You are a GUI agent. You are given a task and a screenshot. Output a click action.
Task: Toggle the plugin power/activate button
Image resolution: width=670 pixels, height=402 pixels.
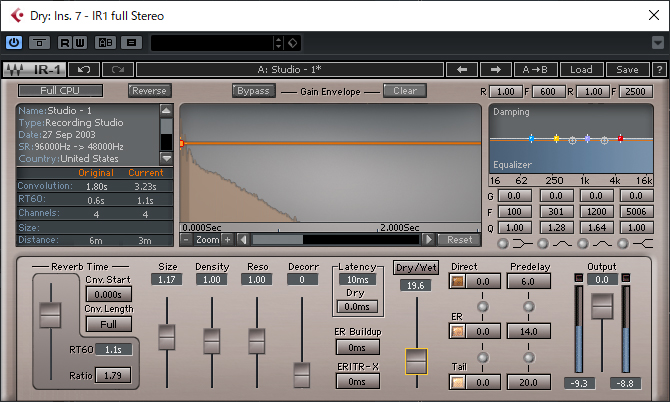tap(14, 43)
